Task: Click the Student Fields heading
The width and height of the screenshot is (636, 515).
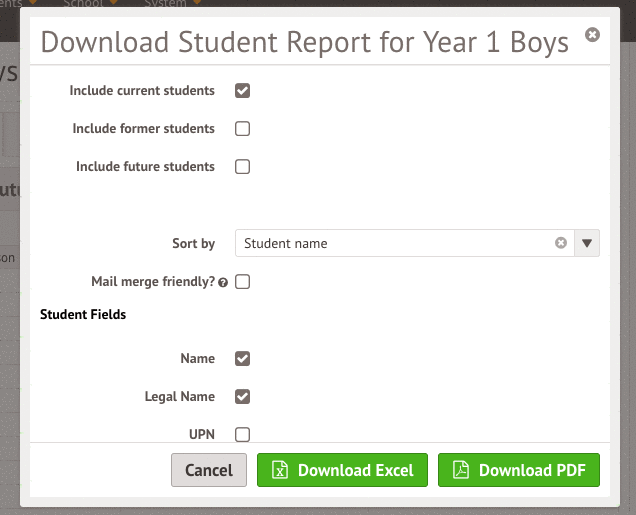Action: pyautogui.click(x=83, y=315)
